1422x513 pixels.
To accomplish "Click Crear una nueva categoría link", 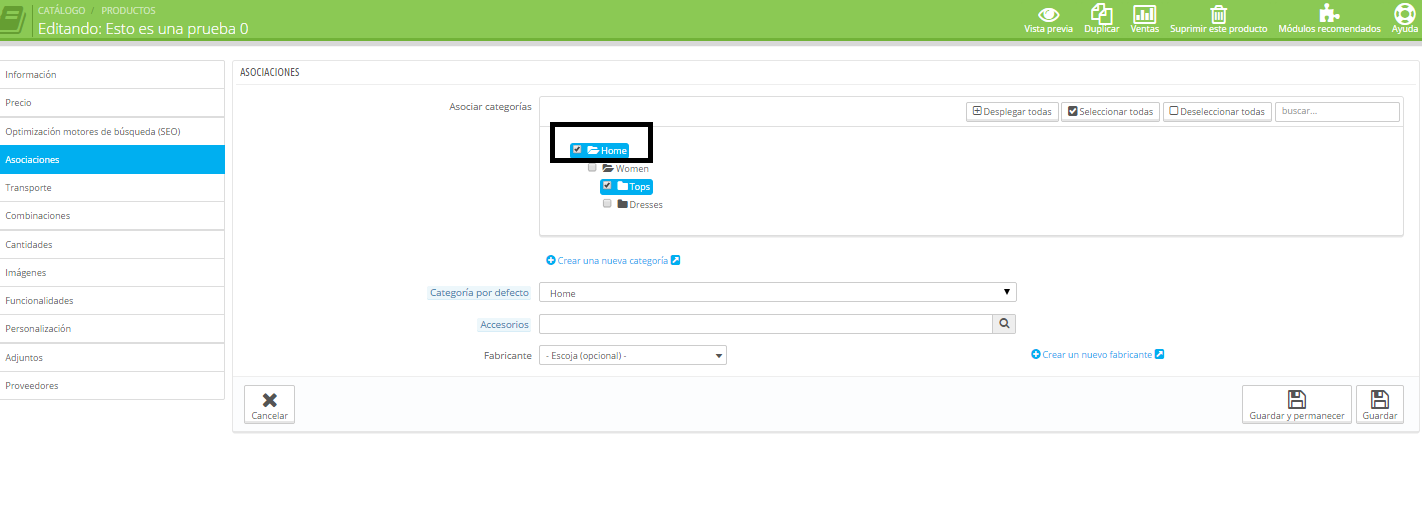I will 612,261.
